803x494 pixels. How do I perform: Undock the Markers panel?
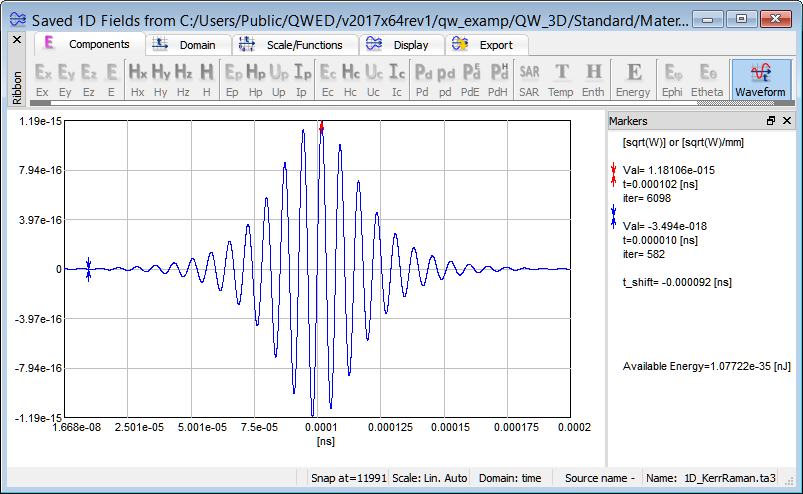[771, 121]
